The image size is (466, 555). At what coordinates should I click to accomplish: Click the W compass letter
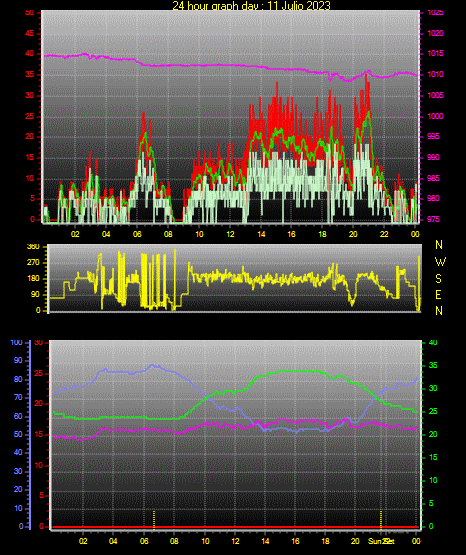[x=440, y=262]
